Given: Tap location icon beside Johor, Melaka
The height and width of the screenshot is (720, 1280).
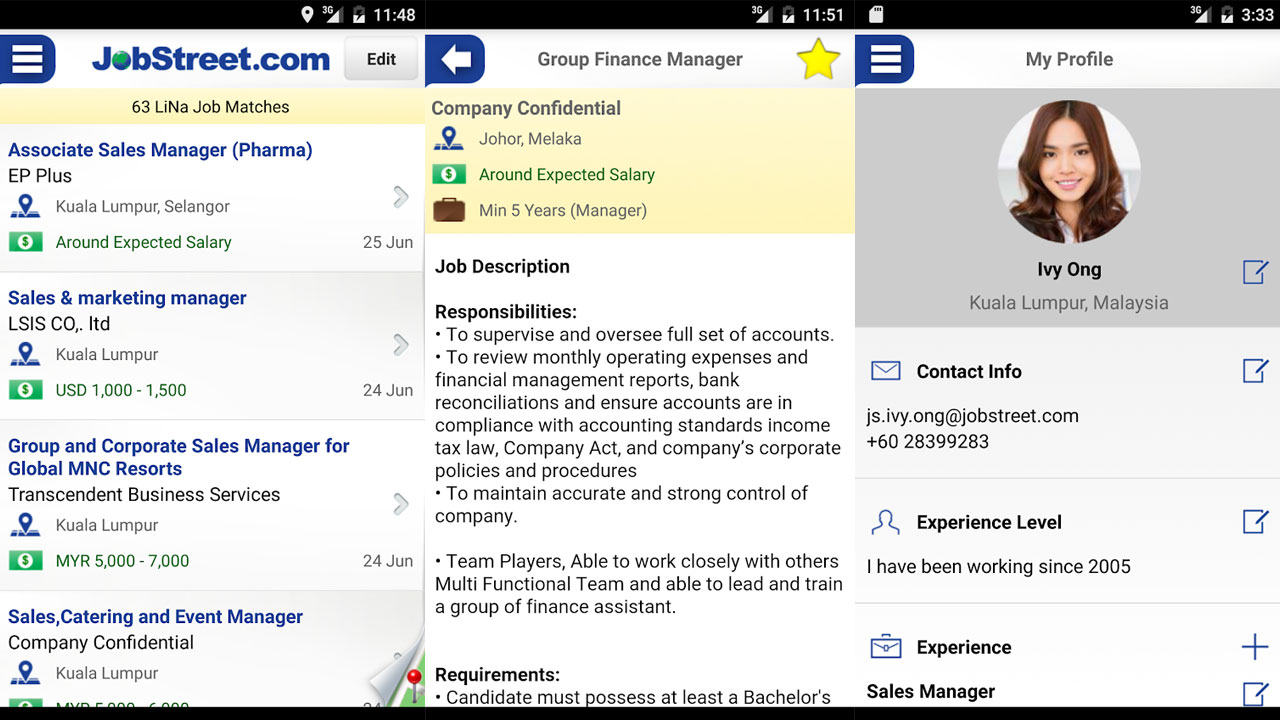Looking at the screenshot, I should (x=449, y=139).
